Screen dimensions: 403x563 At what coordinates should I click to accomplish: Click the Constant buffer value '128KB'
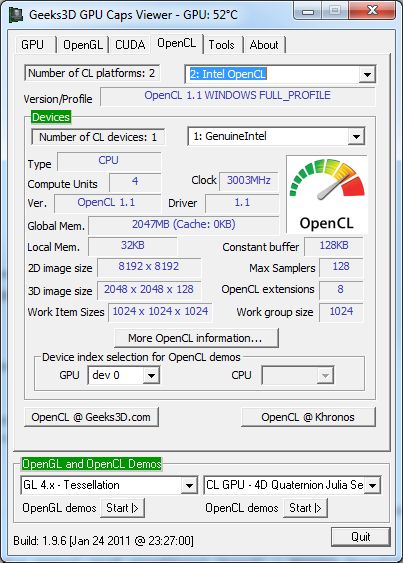tap(334, 246)
